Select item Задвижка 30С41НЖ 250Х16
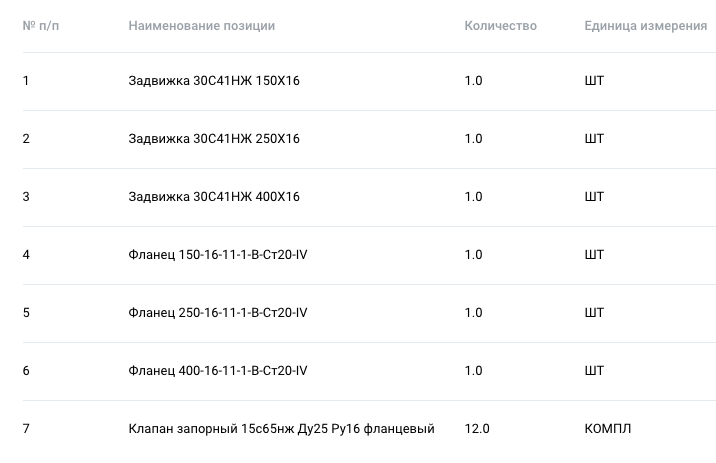The image size is (716, 463). tap(214, 139)
